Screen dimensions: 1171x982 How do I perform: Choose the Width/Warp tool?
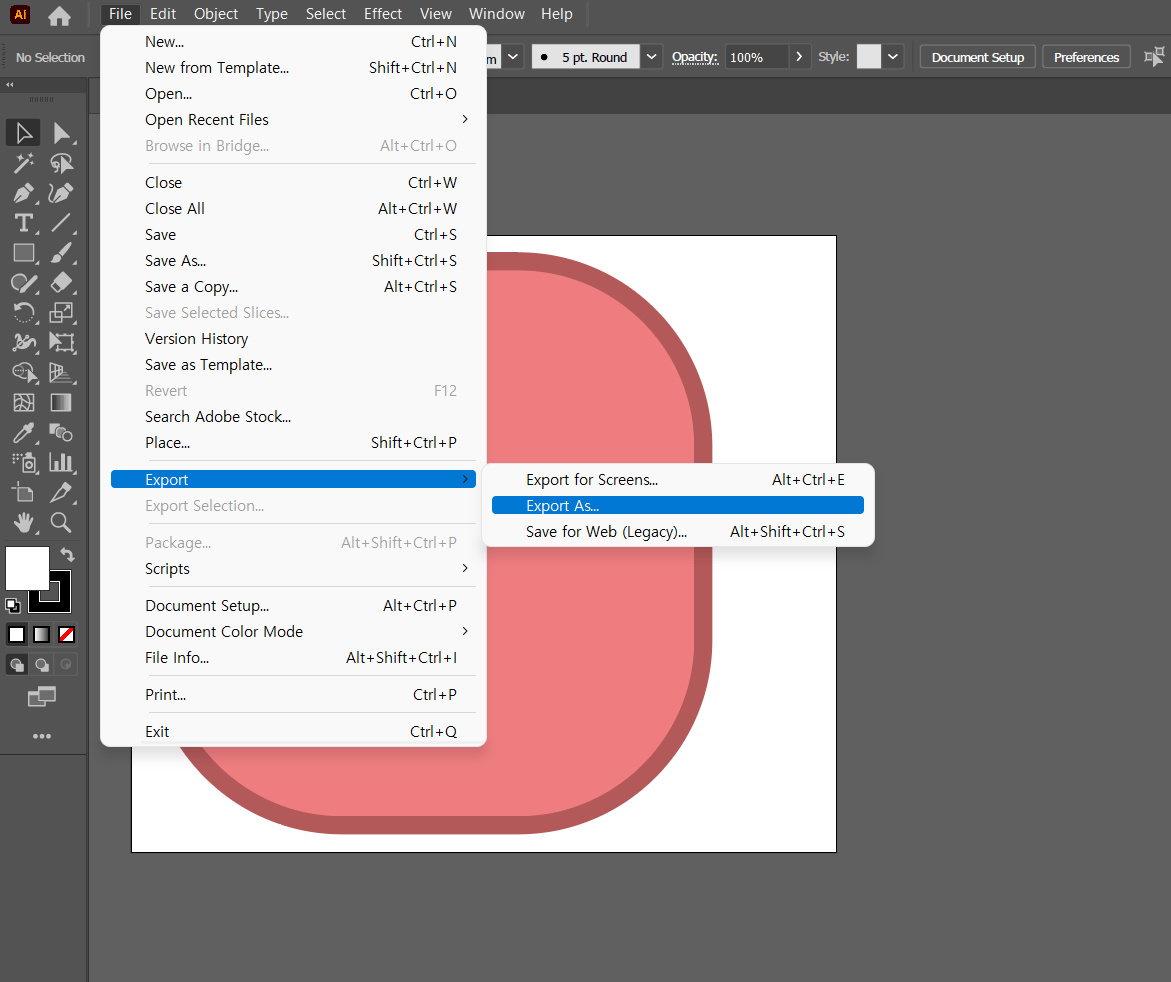(x=23, y=342)
